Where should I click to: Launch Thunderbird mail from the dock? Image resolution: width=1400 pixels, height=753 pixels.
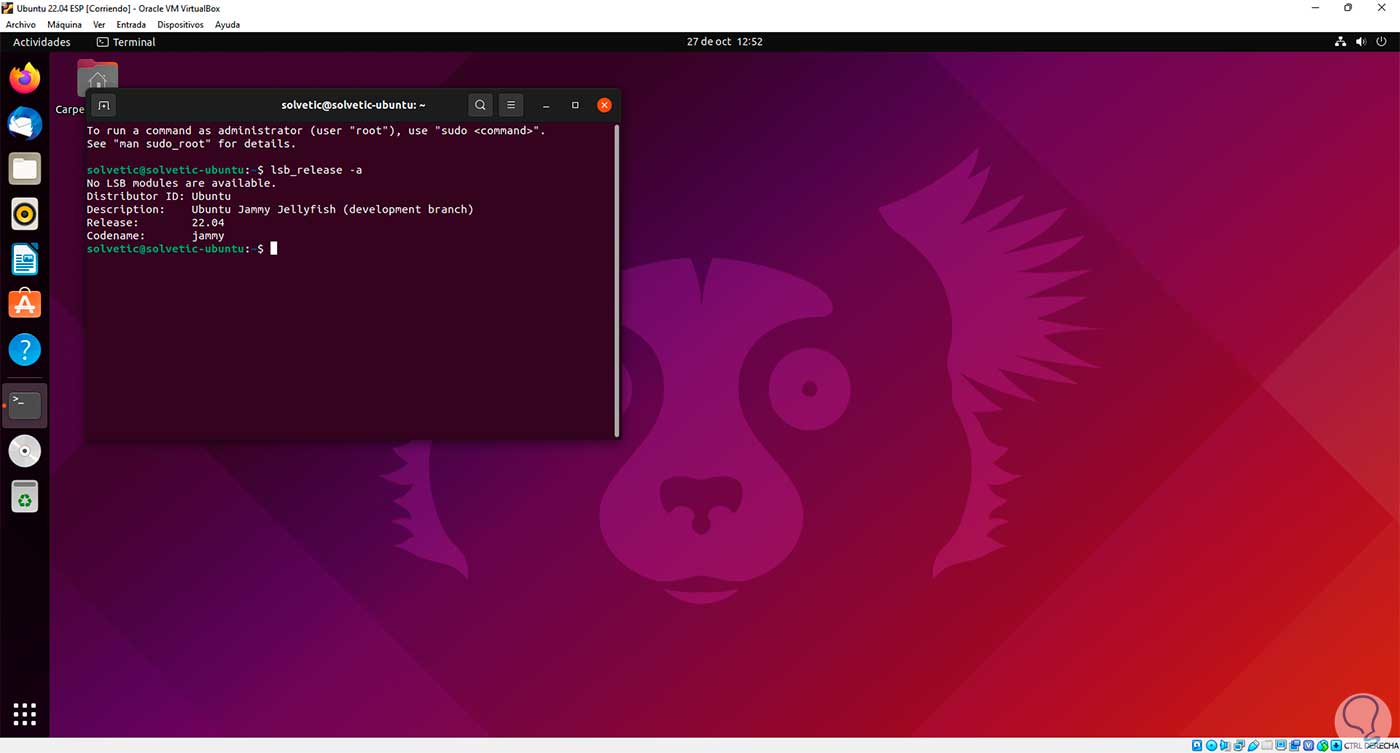[x=25, y=124]
